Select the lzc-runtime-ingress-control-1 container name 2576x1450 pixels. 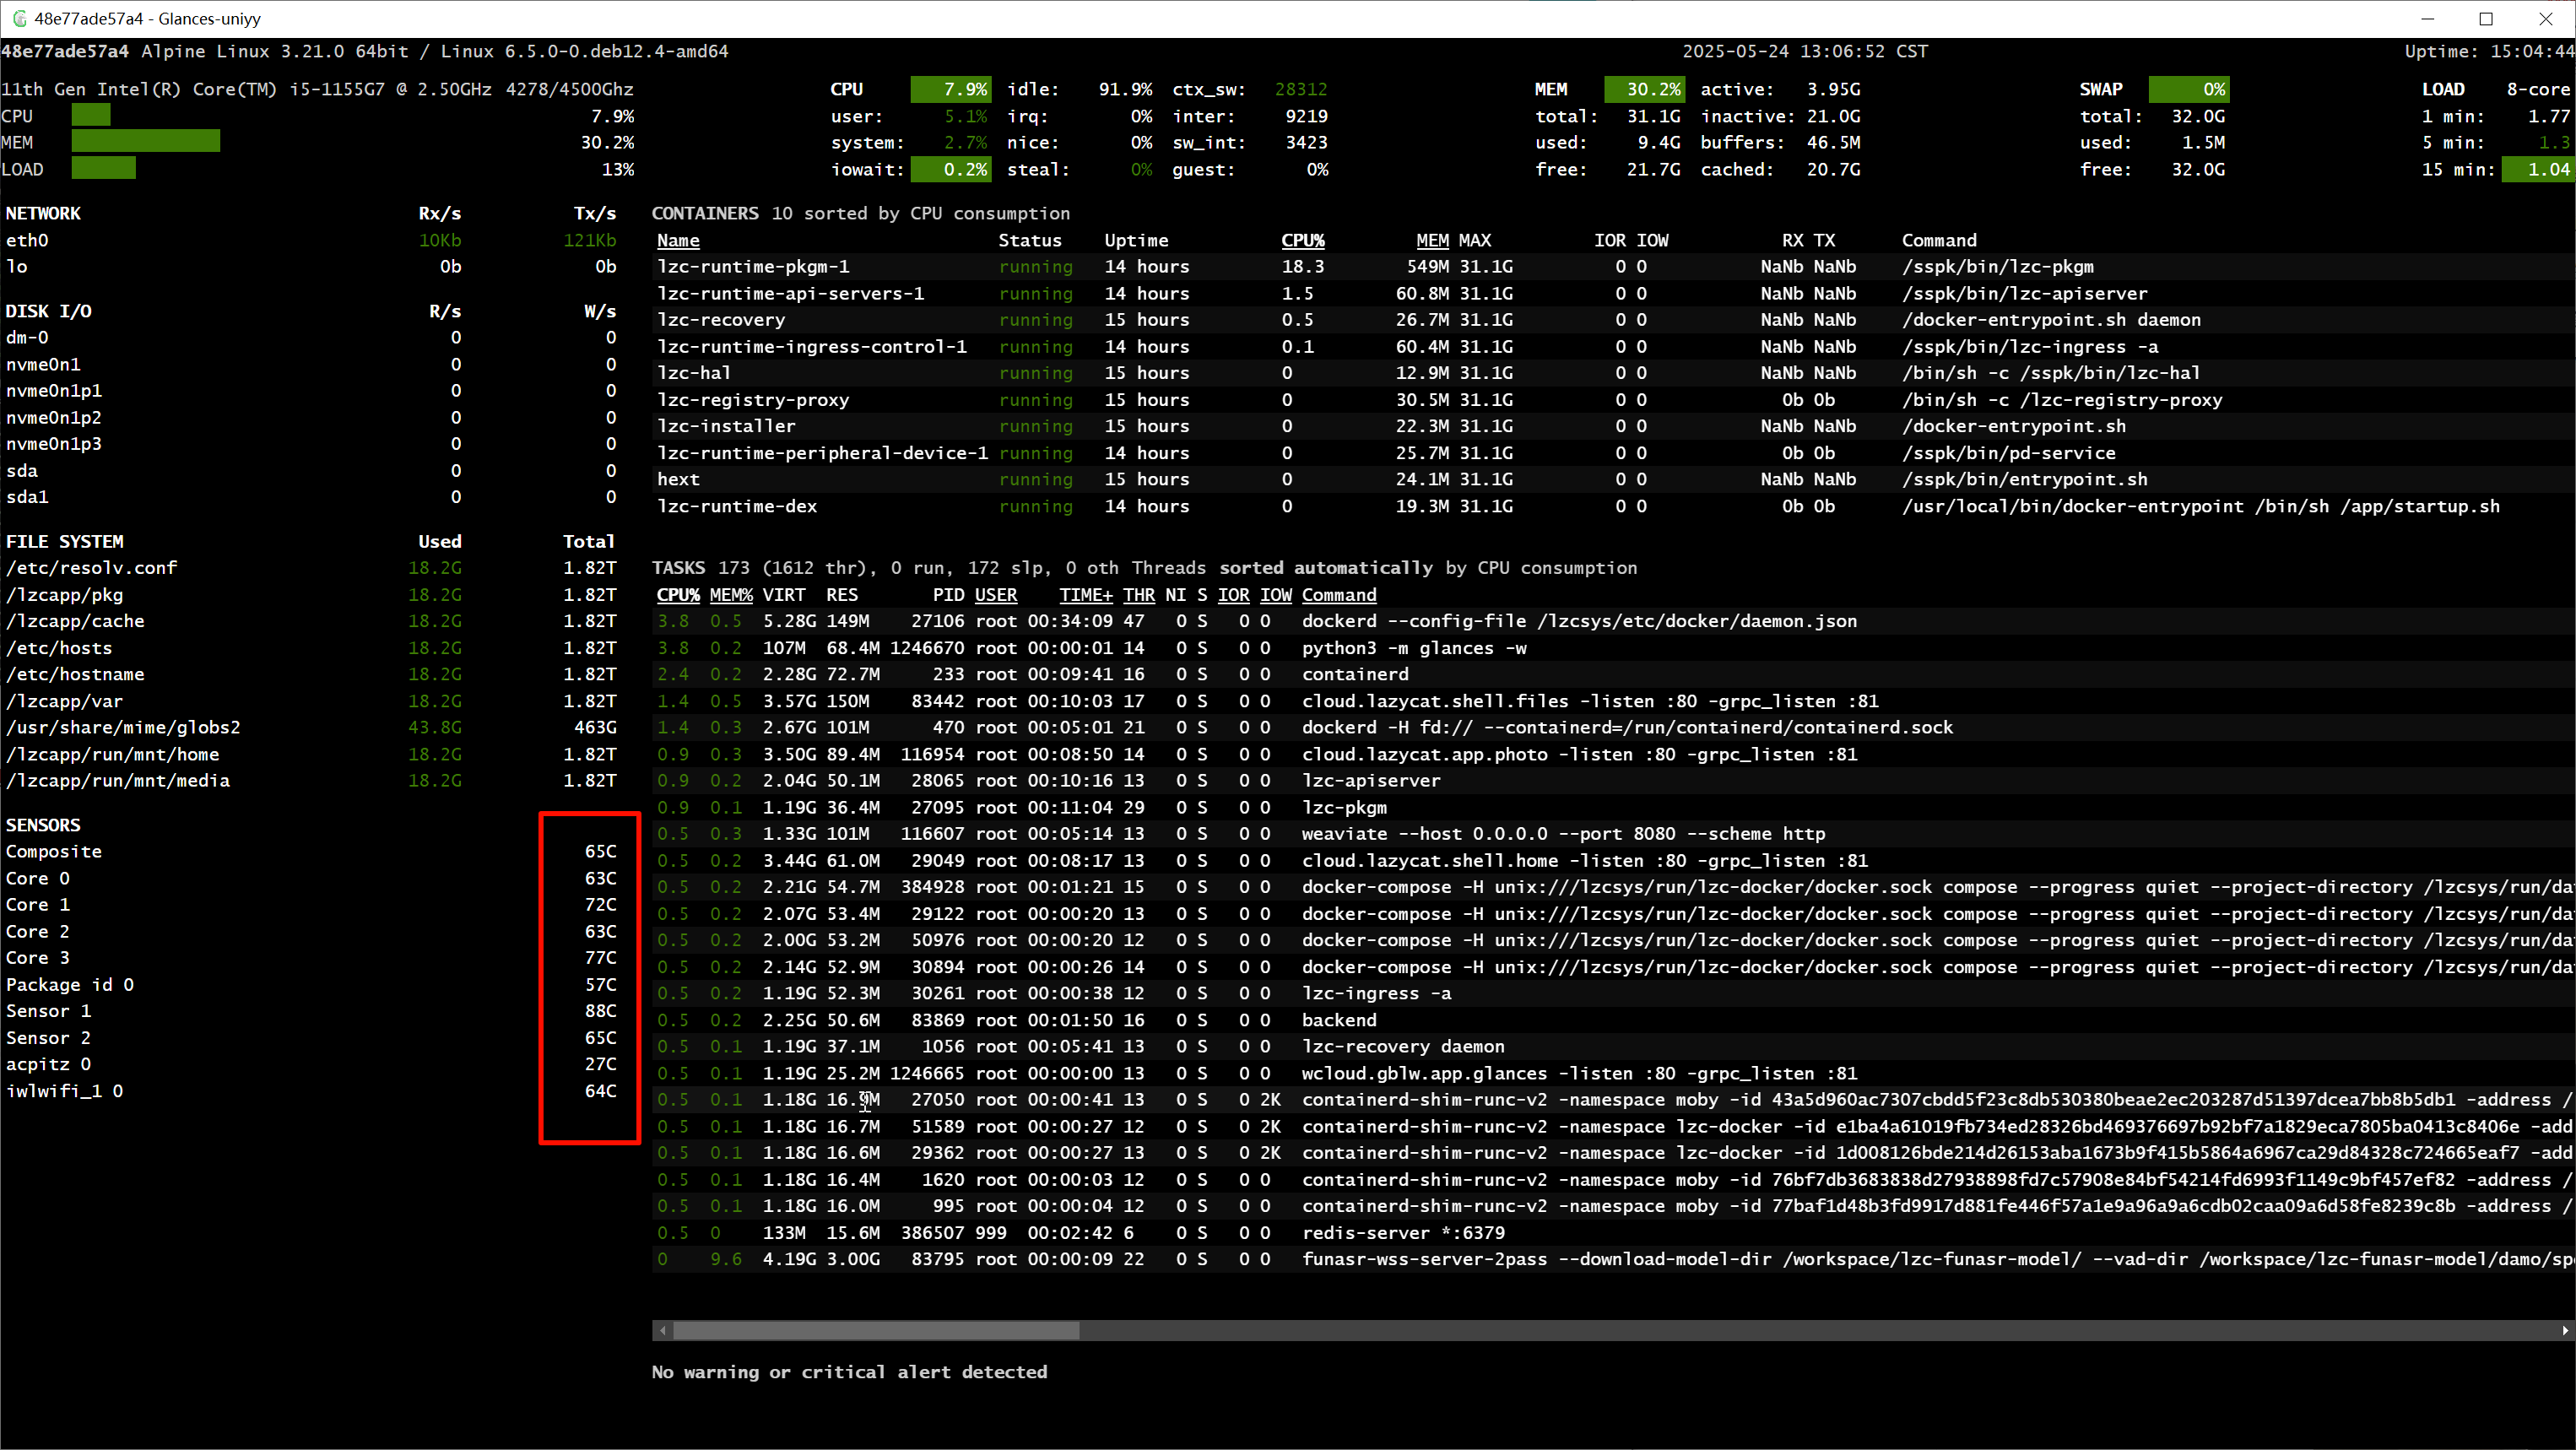click(x=812, y=347)
